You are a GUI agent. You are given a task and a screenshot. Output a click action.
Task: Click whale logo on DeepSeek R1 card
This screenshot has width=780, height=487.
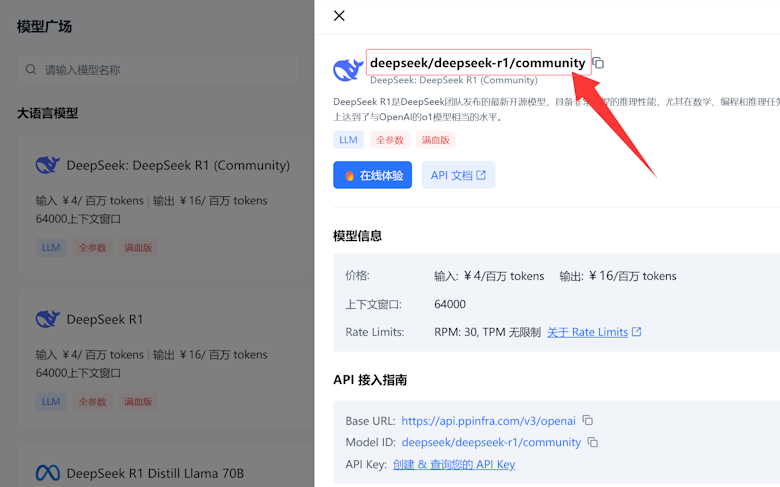[48, 319]
